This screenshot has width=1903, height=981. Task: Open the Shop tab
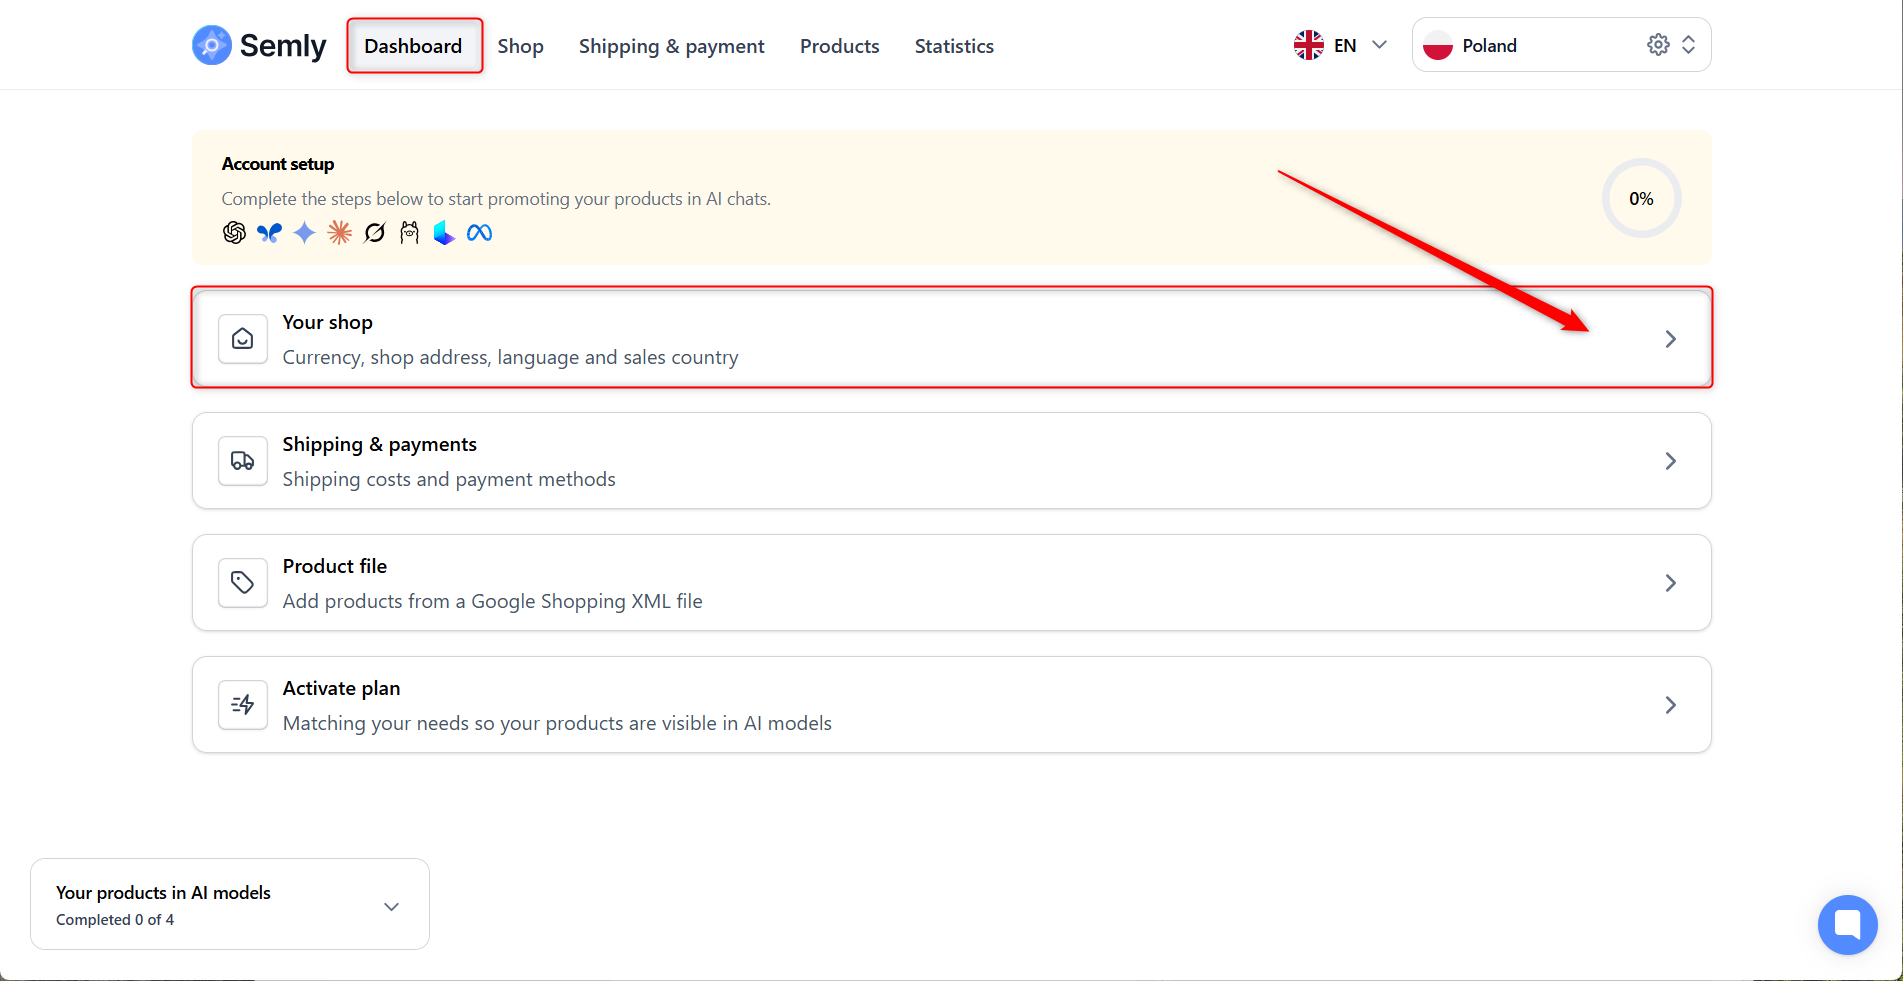pos(521,46)
